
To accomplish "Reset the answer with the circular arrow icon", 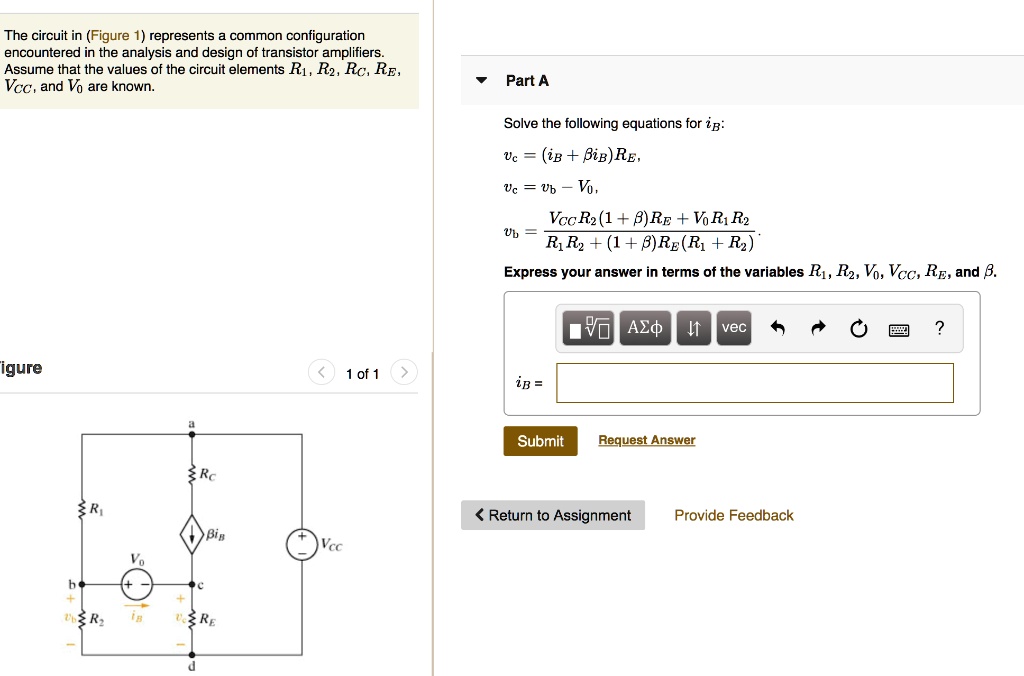I will pos(858,327).
